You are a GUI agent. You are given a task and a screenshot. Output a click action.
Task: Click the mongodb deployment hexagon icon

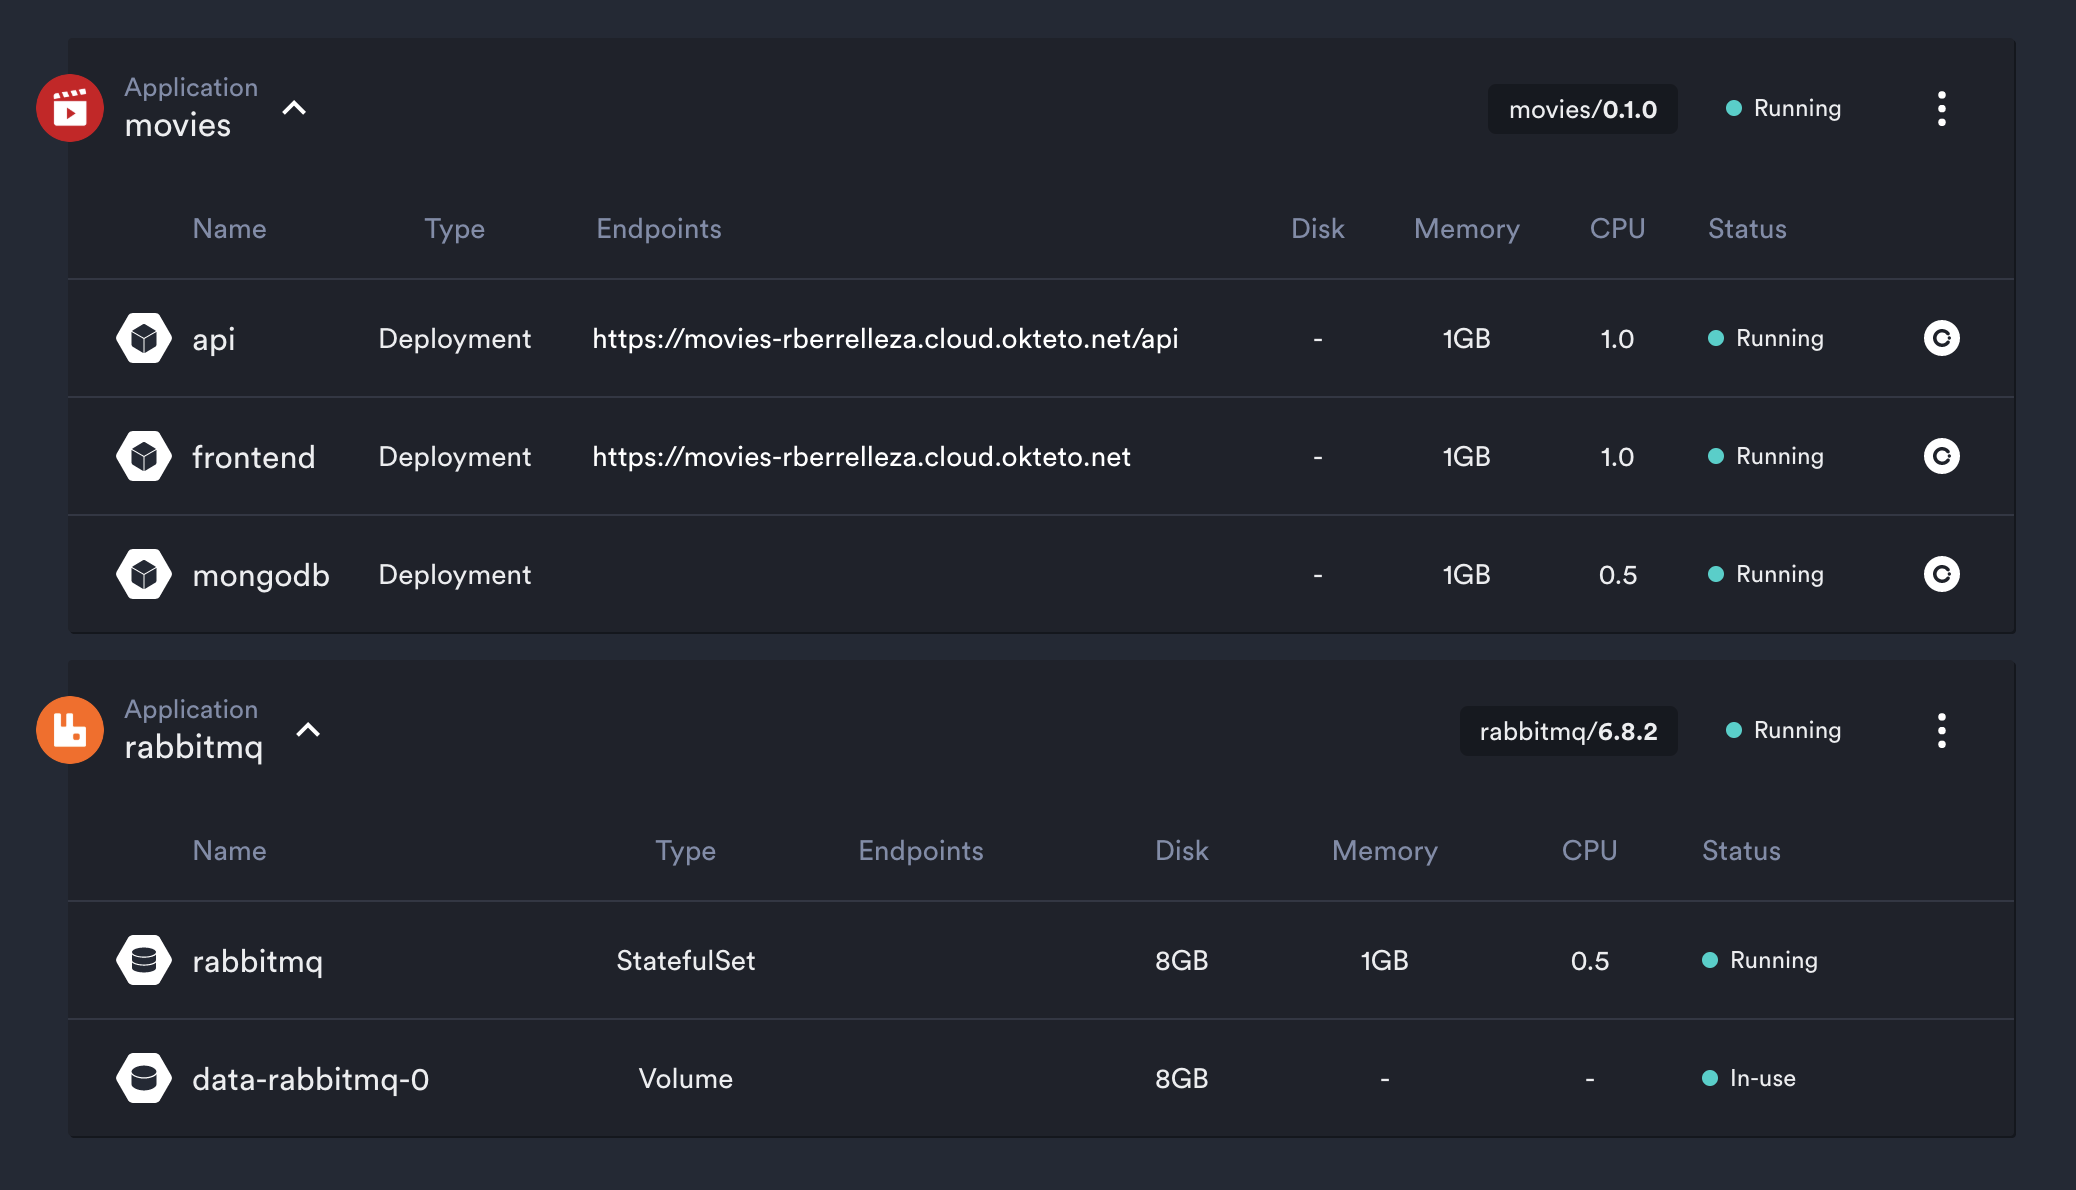click(144, 574)
